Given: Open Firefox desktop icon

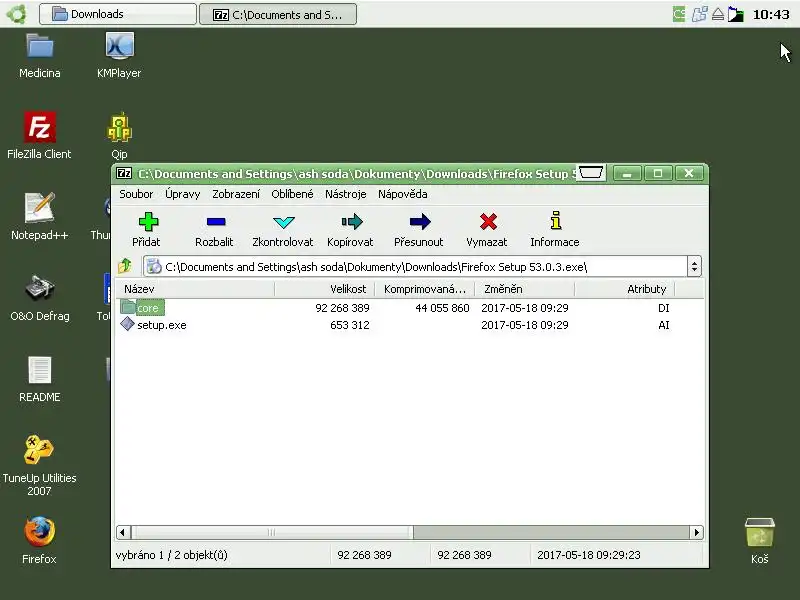Looking at the screenshot, I should (x=40, y=532).
